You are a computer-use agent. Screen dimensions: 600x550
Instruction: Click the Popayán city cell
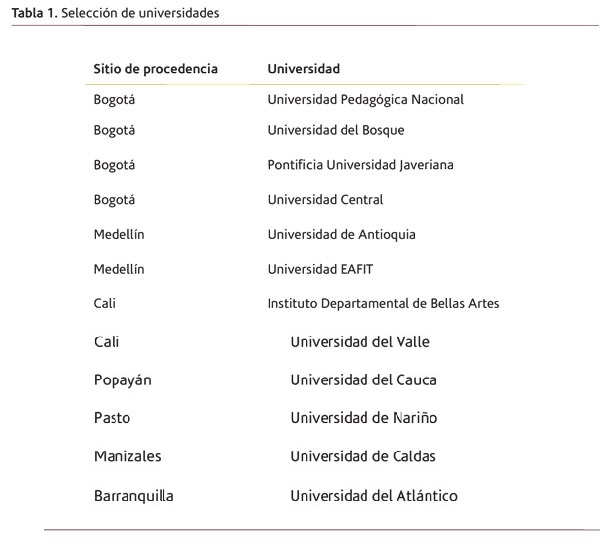point(123,380)
